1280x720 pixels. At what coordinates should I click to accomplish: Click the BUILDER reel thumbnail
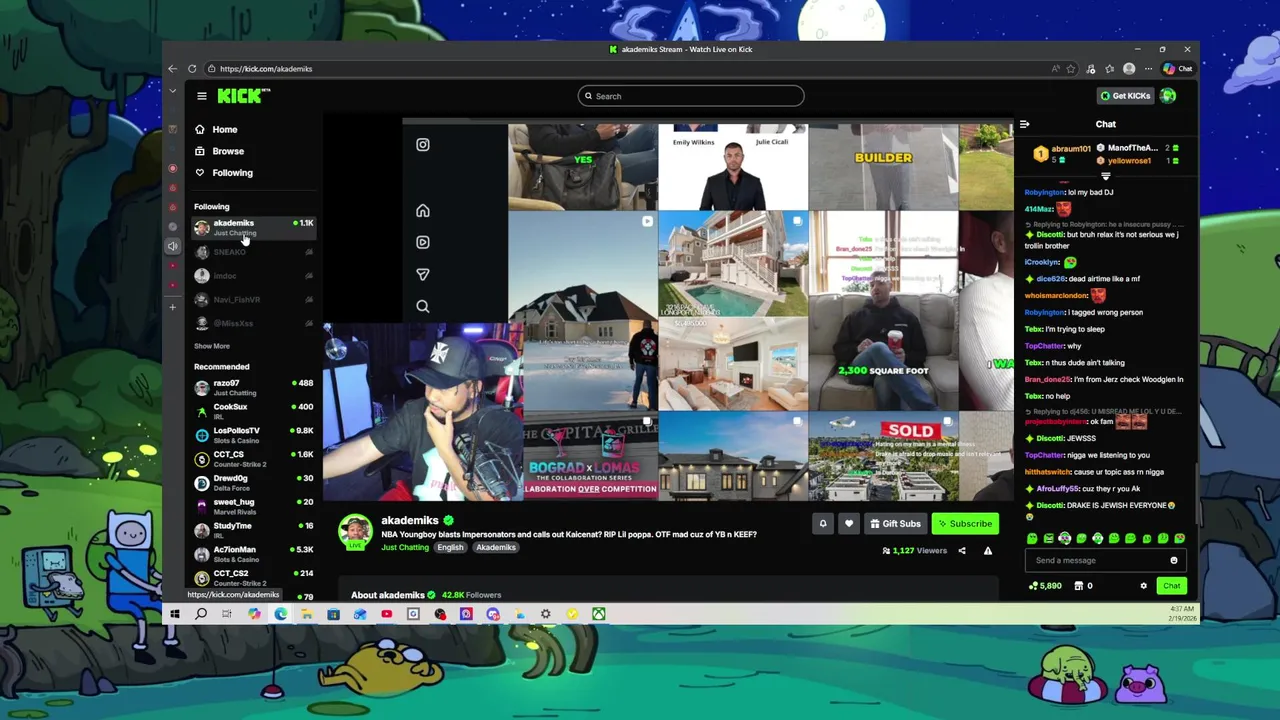point(883,166)
